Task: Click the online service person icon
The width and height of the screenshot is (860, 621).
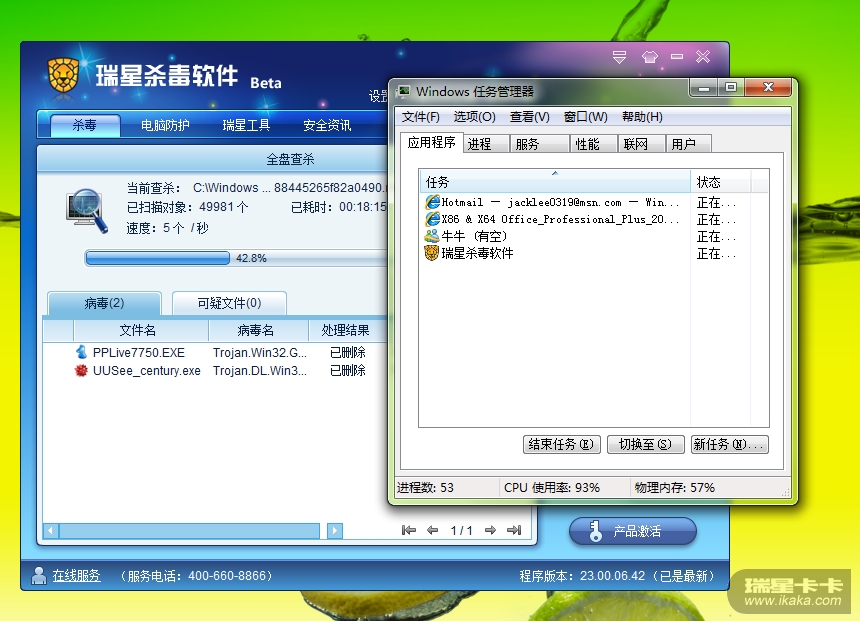Action: [x=38, y=575]
